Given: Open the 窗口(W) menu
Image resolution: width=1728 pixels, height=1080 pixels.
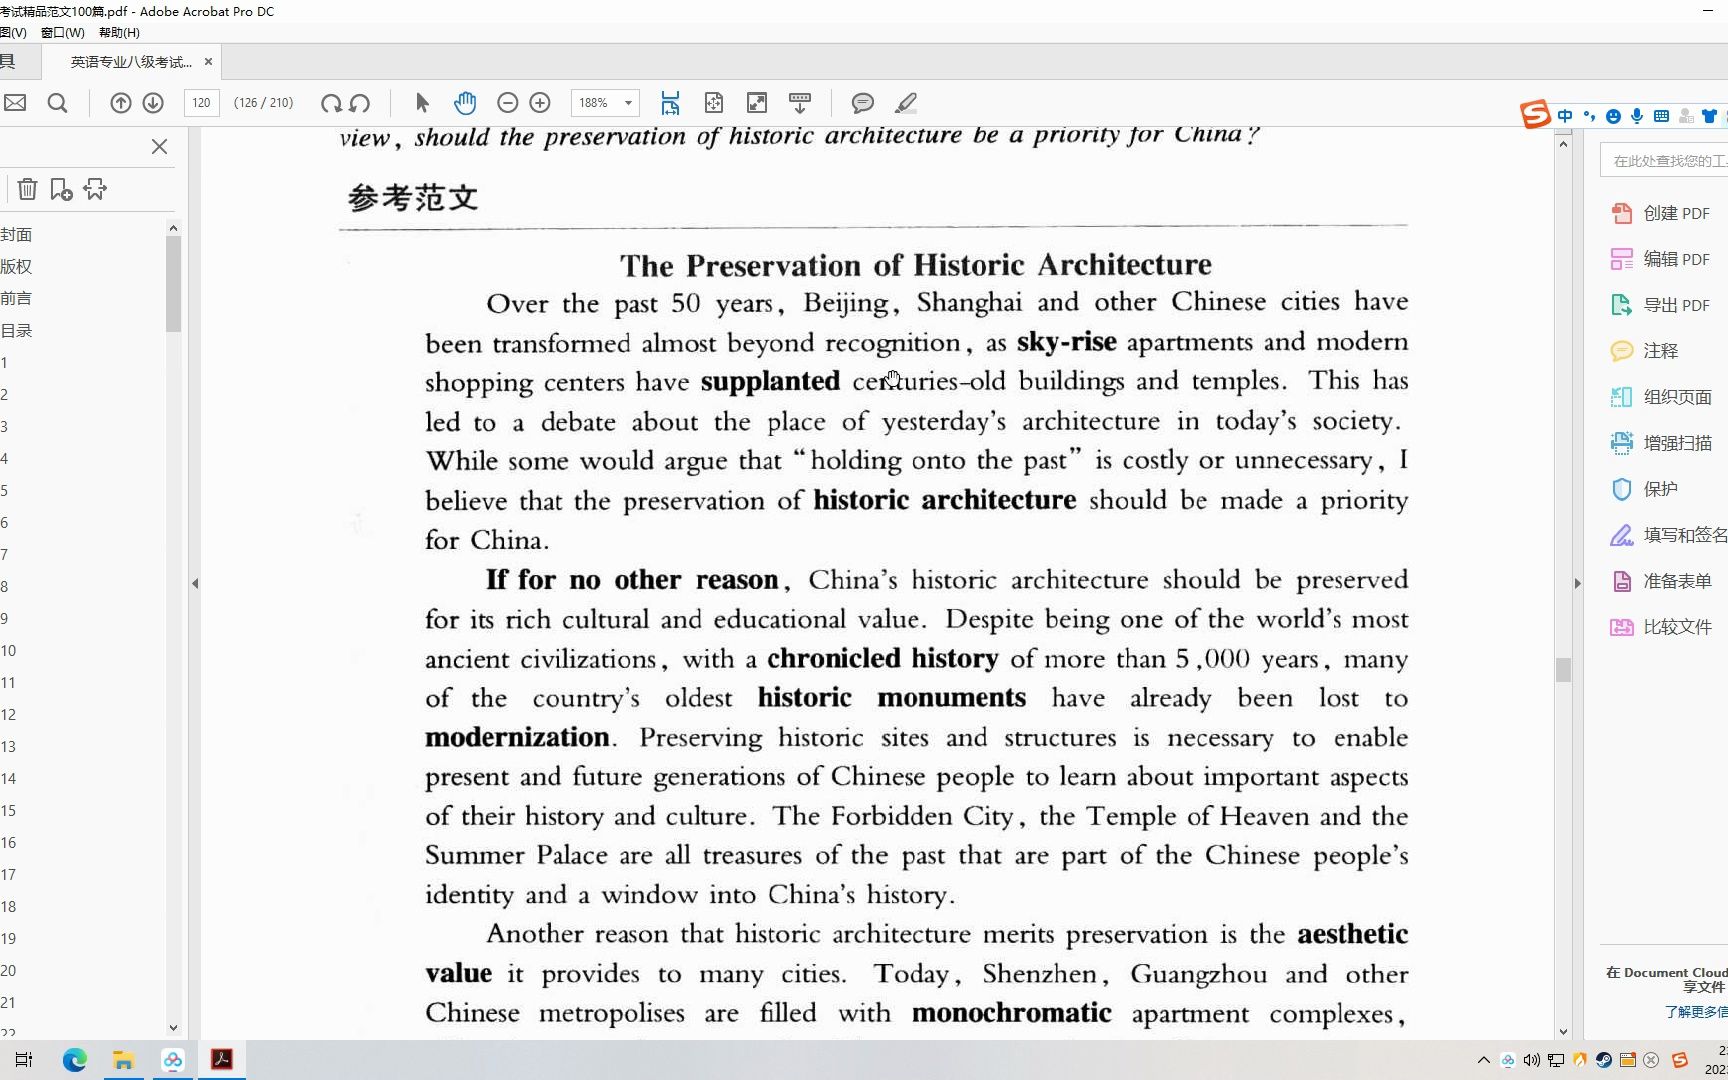Looking at the screenshot, I should click(63, 32).
